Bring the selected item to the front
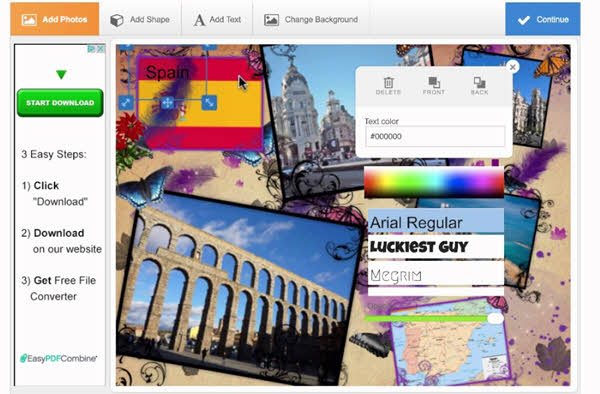 pyautogui.click(x=434, y=86)
